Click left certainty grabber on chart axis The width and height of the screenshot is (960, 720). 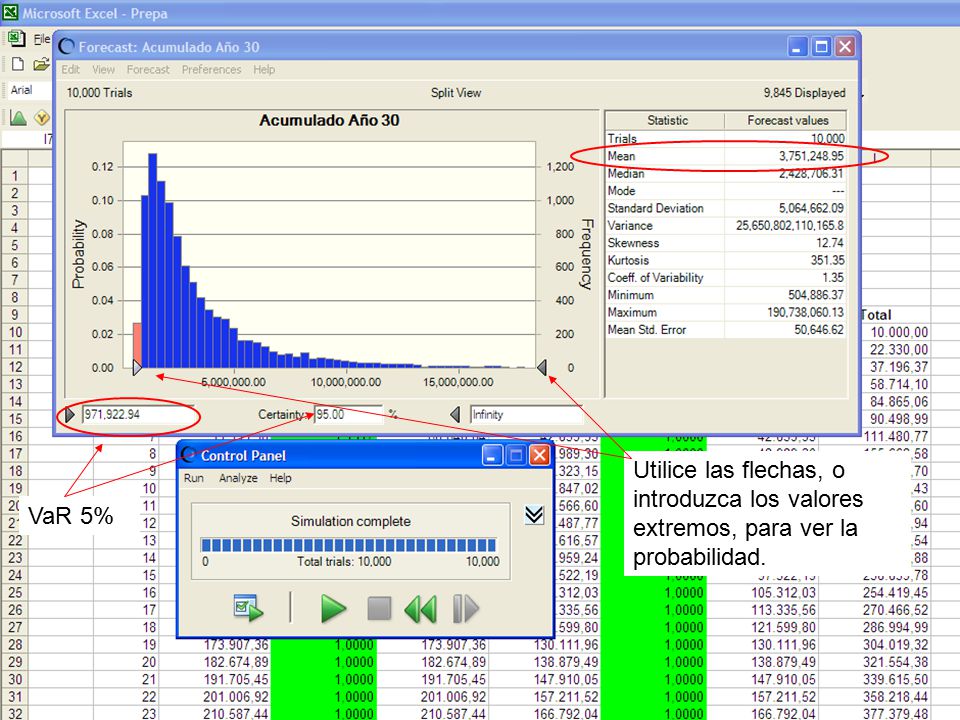137,367
